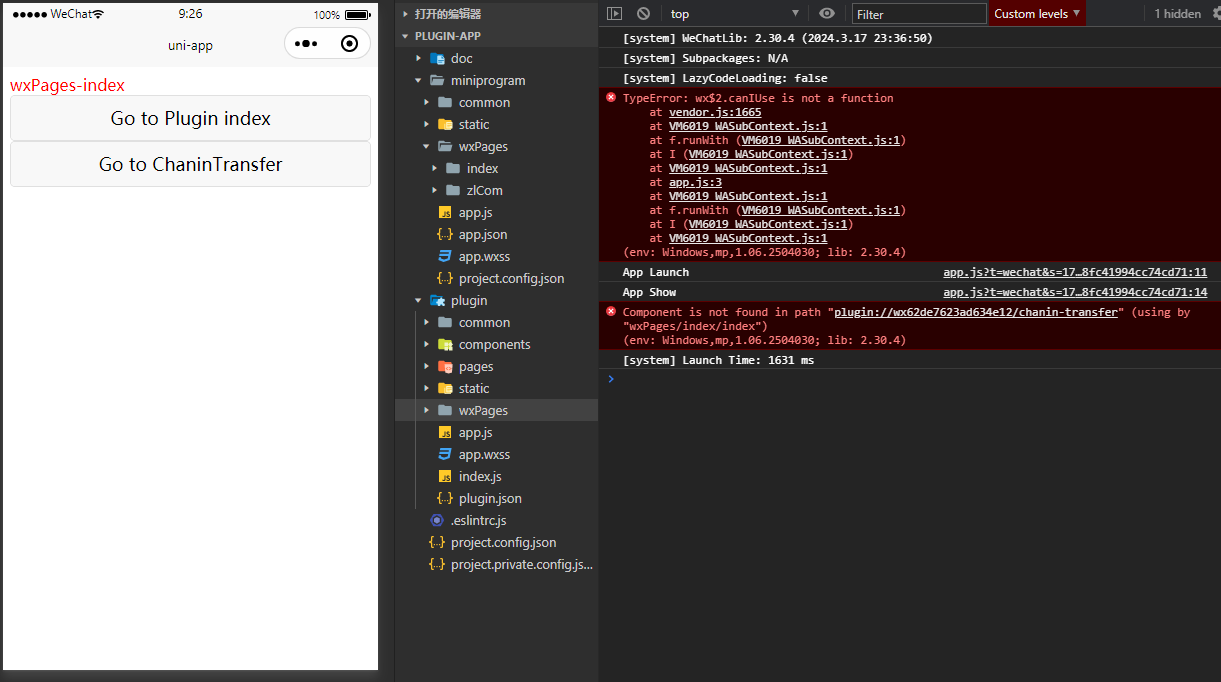Viewport: 1221px width, 682px height.
Task: Open app.wxss under miniprogram folder
Action: tap(484, 256)
